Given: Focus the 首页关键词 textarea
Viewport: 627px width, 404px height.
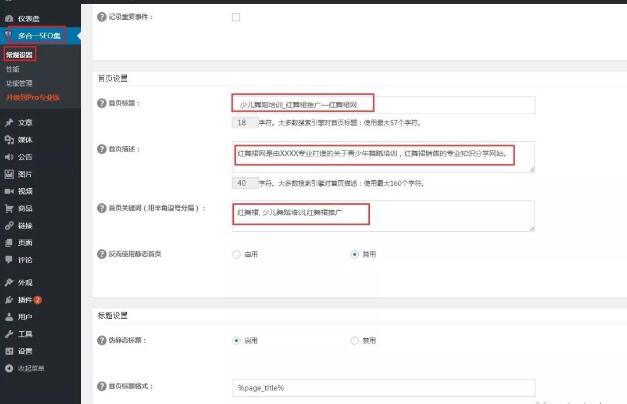Looking at the screenshot, I should 383,216.
